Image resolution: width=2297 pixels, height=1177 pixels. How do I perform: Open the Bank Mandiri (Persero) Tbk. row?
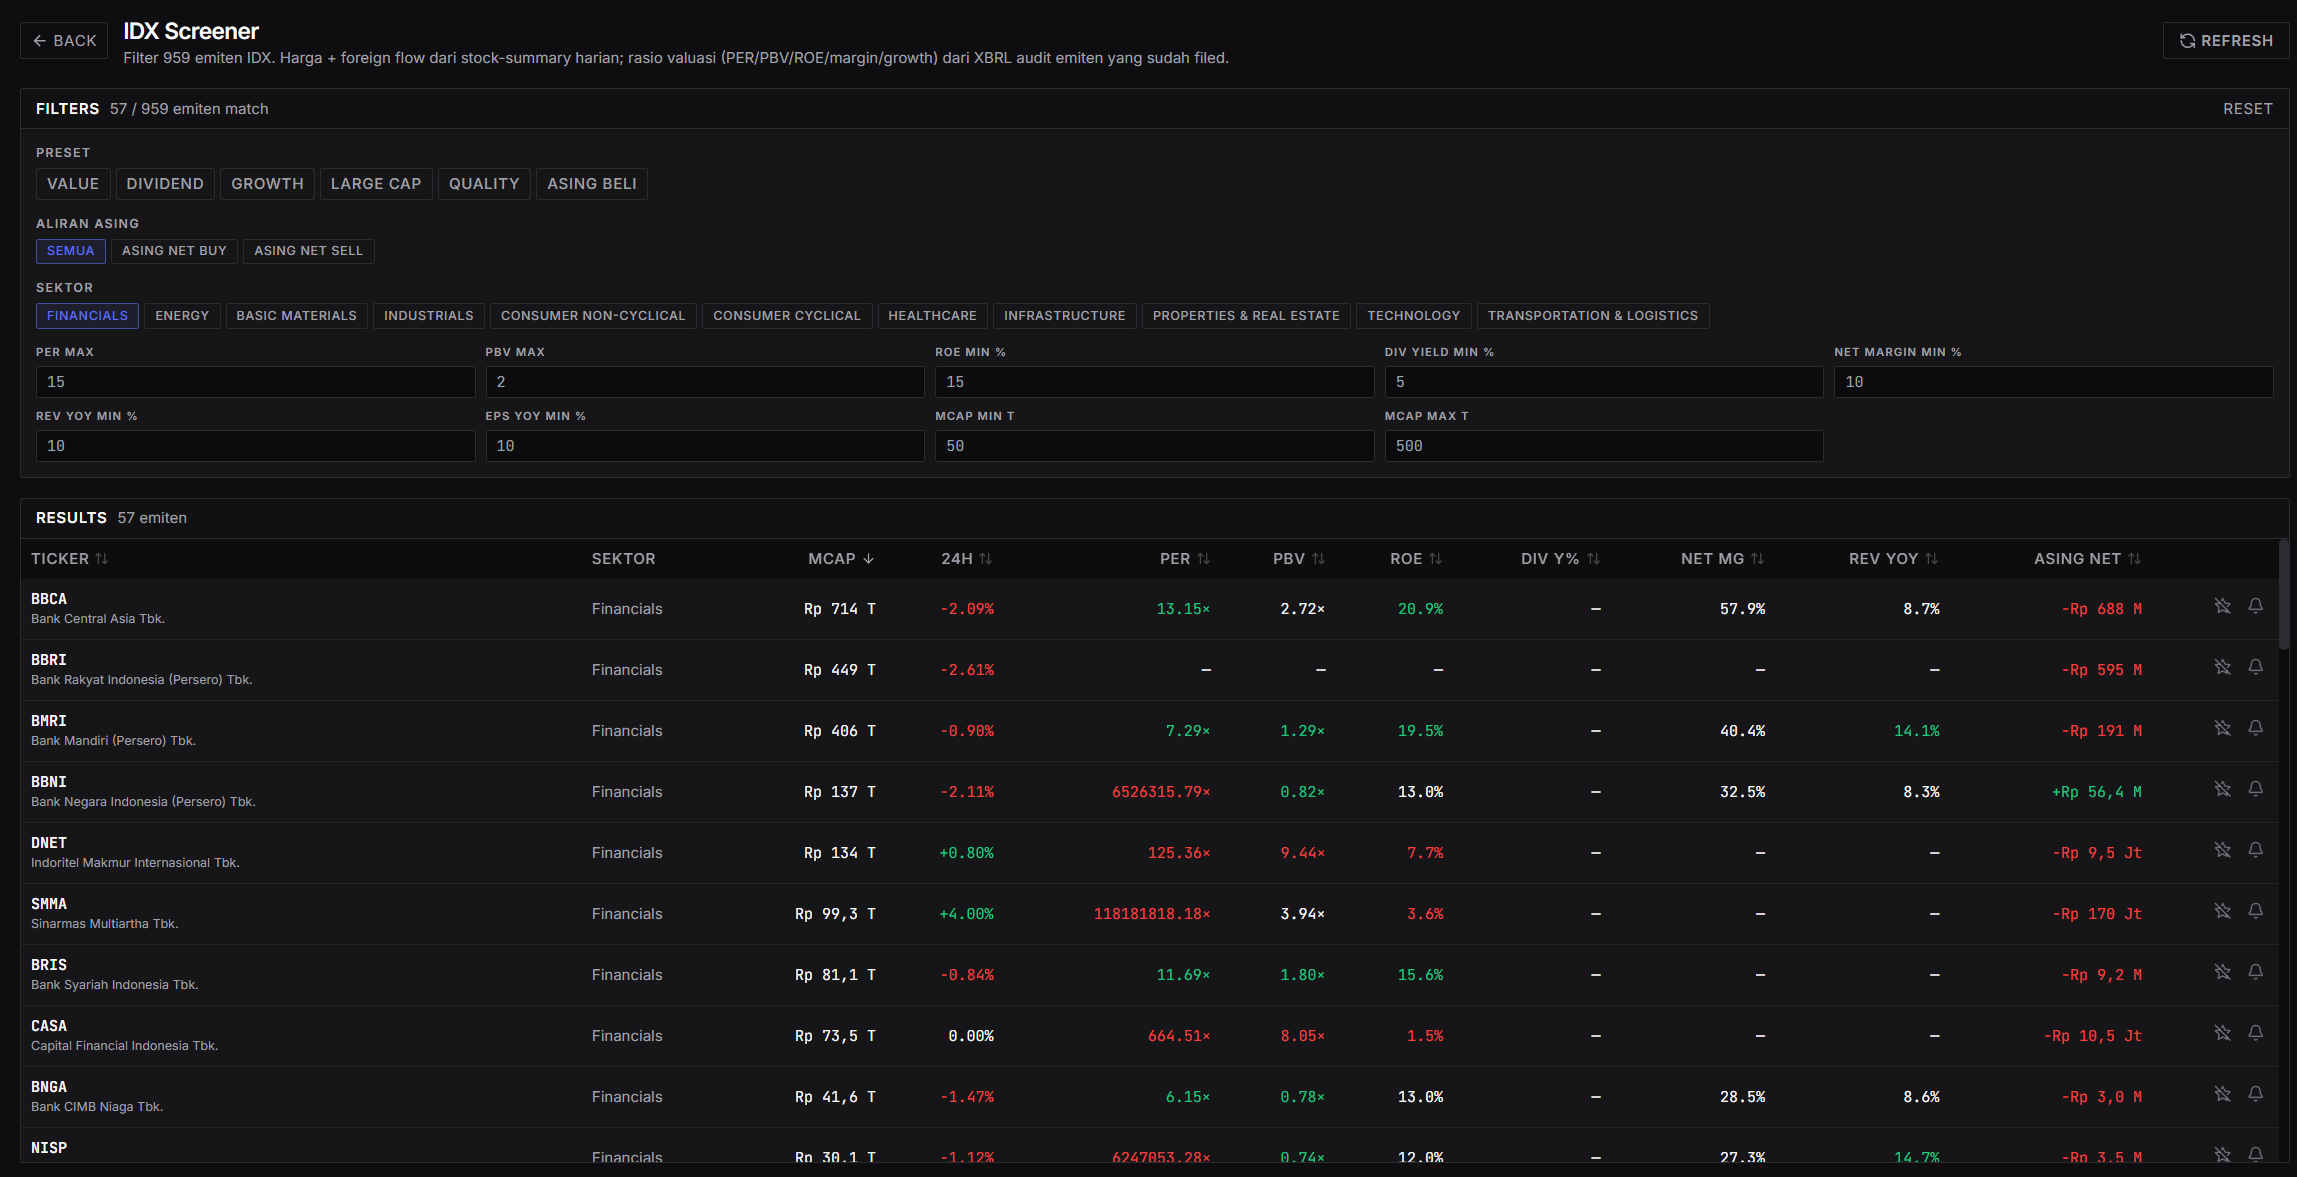(x=1149, y=731)
